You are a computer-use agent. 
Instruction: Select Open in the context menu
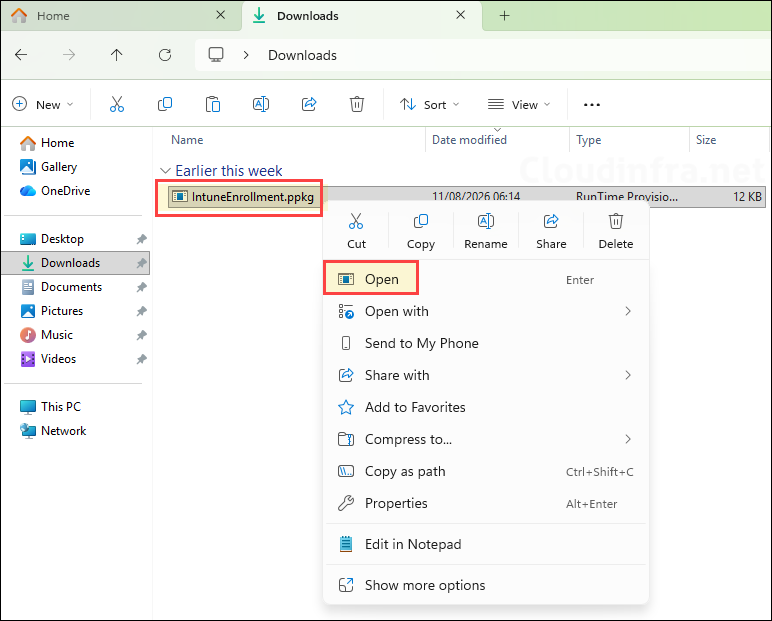[485, 280]
